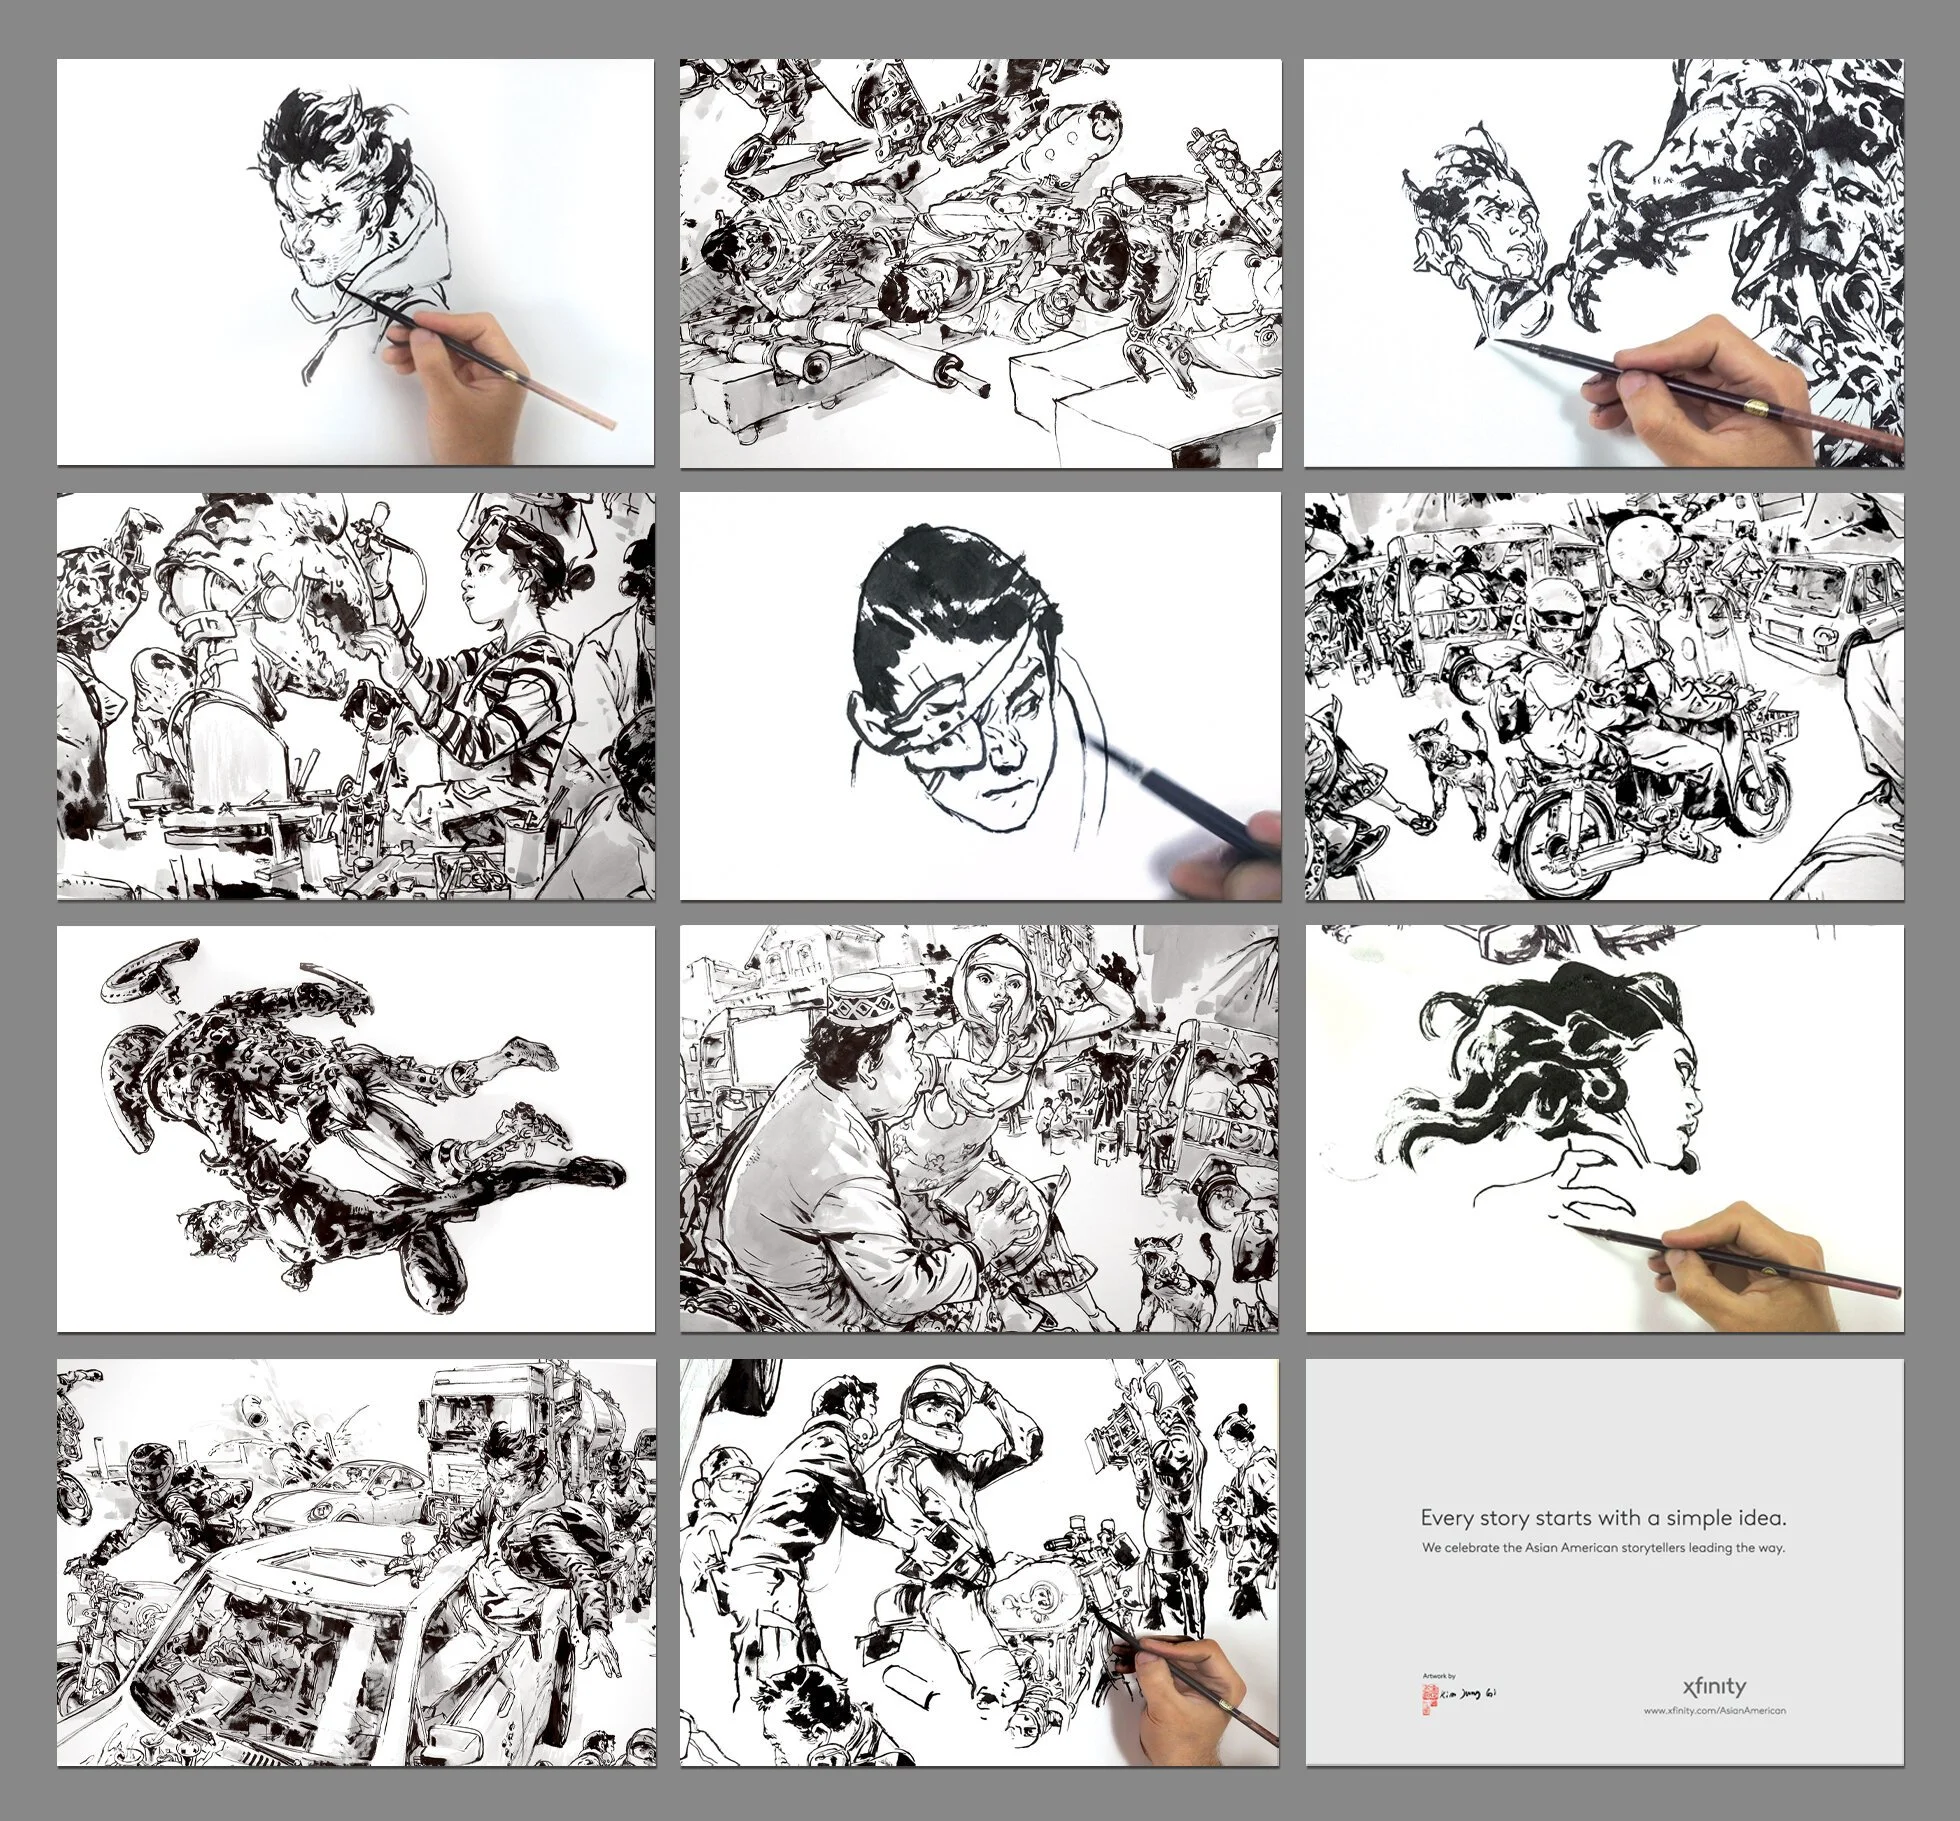
Task: Select the falling figures with steering wheel frame
Action: coord(355,1128)
